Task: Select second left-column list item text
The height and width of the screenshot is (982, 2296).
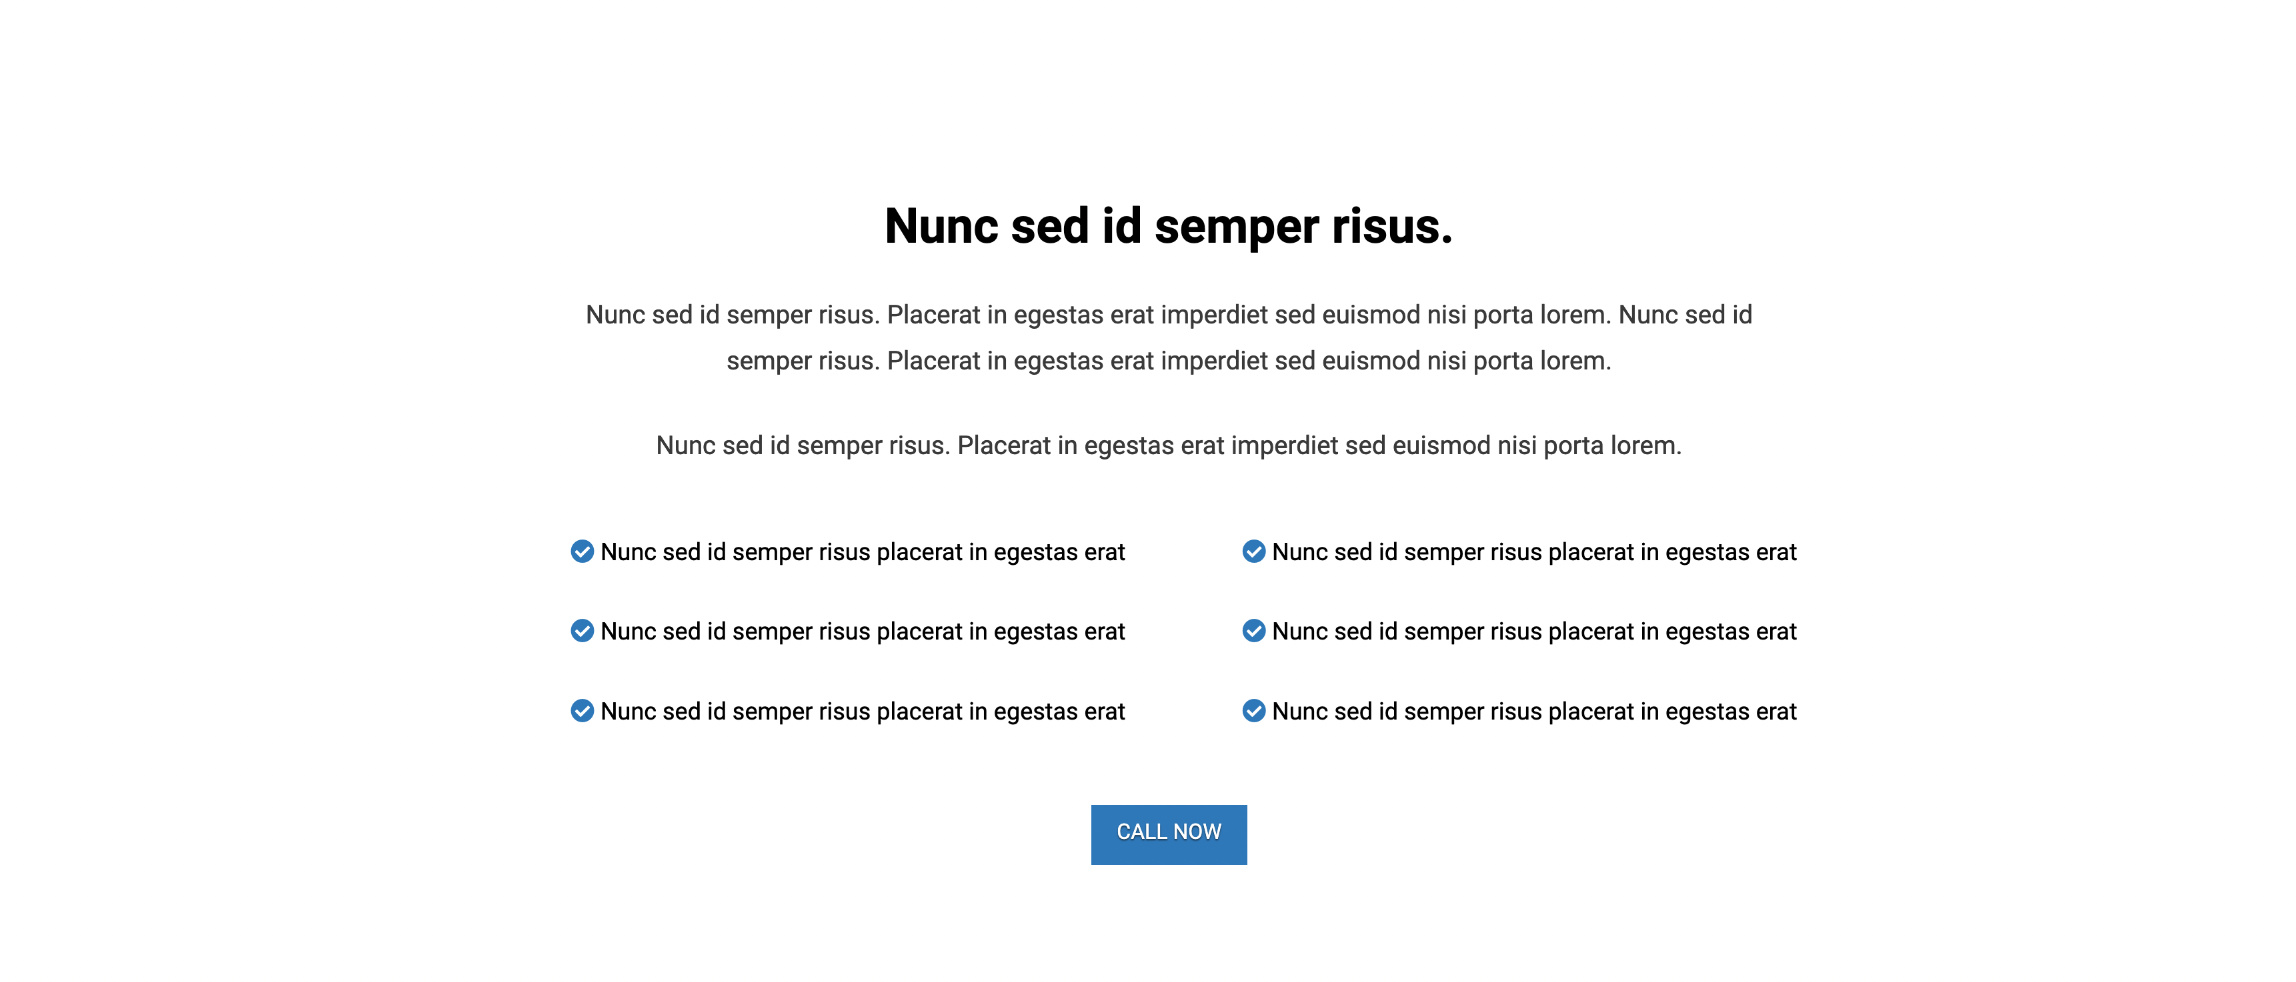Action: 863,632
